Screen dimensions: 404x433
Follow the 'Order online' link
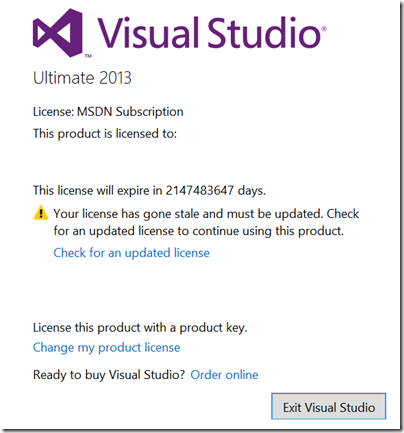[224, 375]
